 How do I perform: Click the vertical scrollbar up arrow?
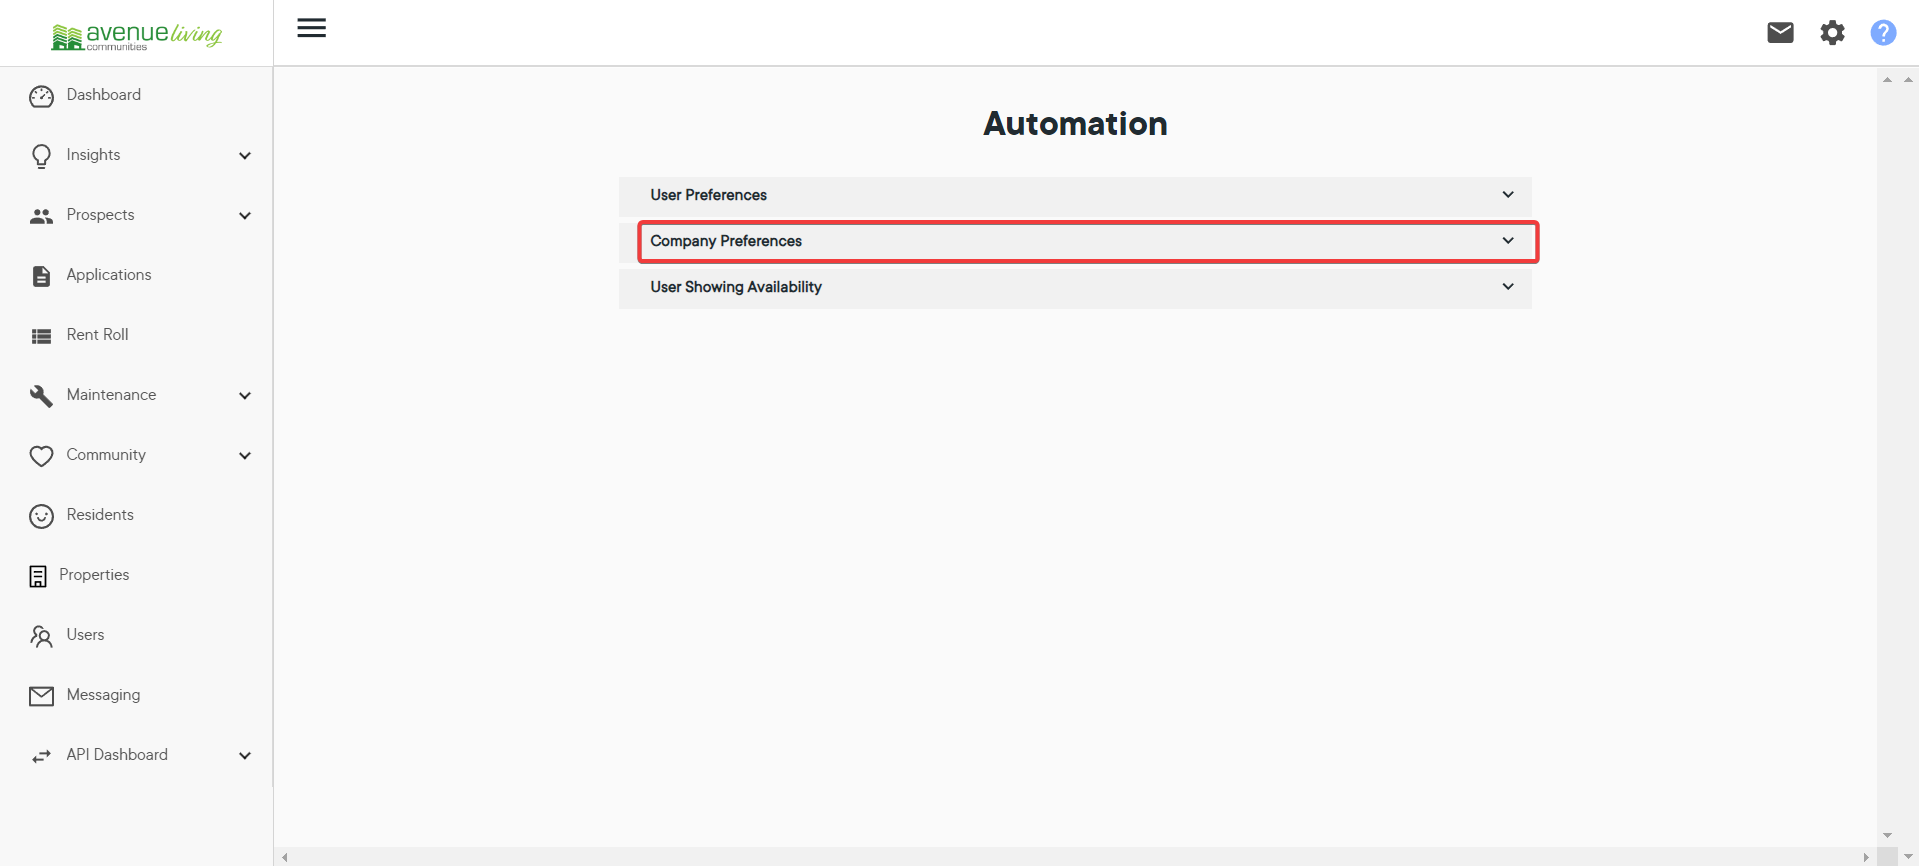tap(1887, 79)
